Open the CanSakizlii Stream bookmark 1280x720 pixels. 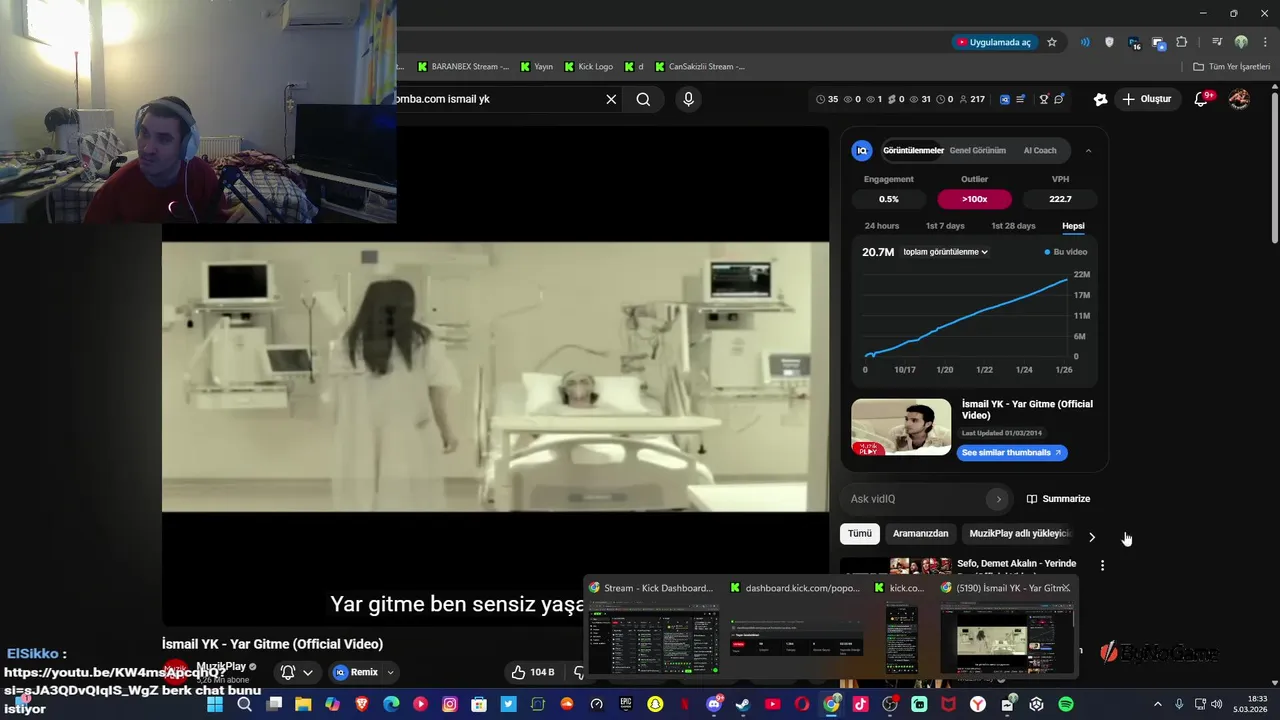pyautogui.click(x=700, y=67)
